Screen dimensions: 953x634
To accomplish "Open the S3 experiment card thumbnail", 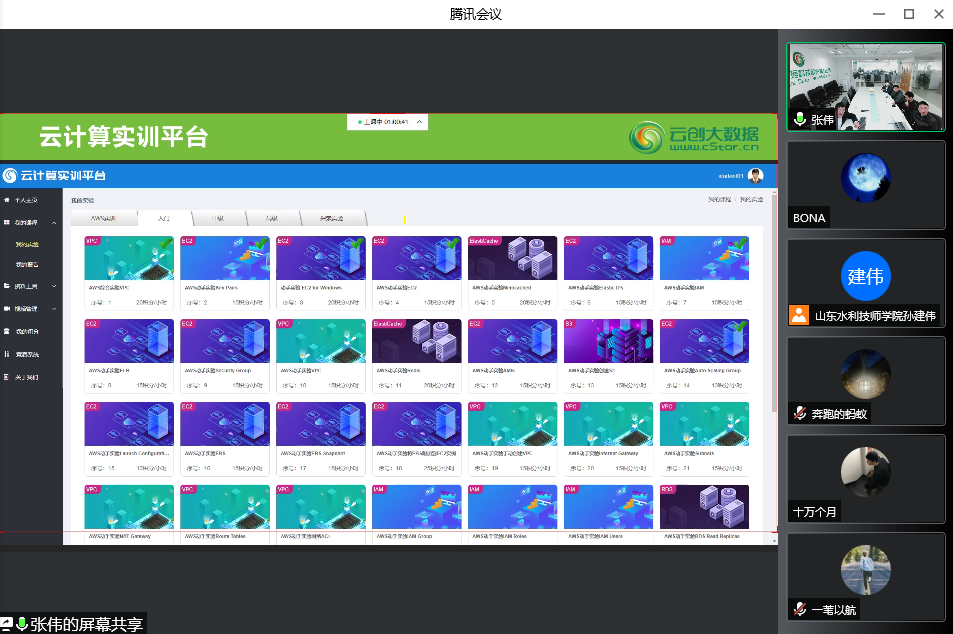I will 608,342.
